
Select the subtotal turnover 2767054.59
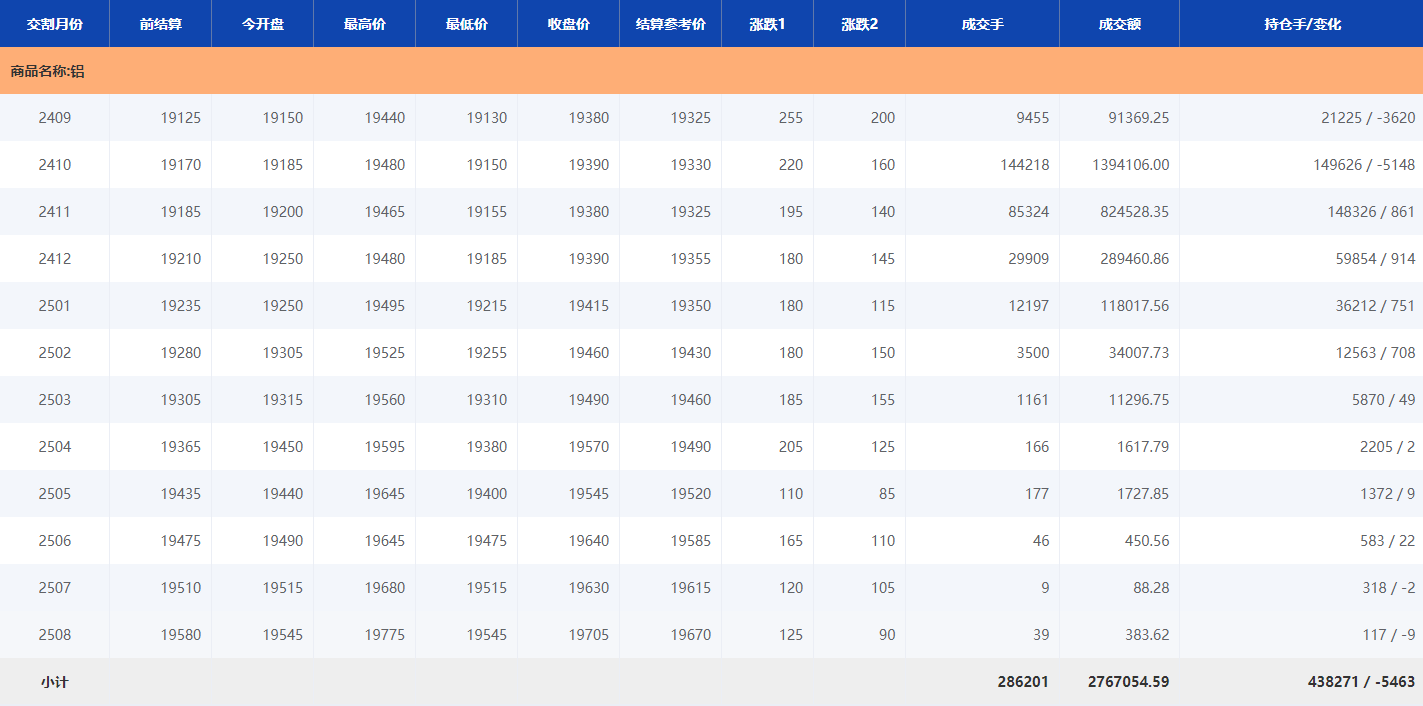point(1128,682)
